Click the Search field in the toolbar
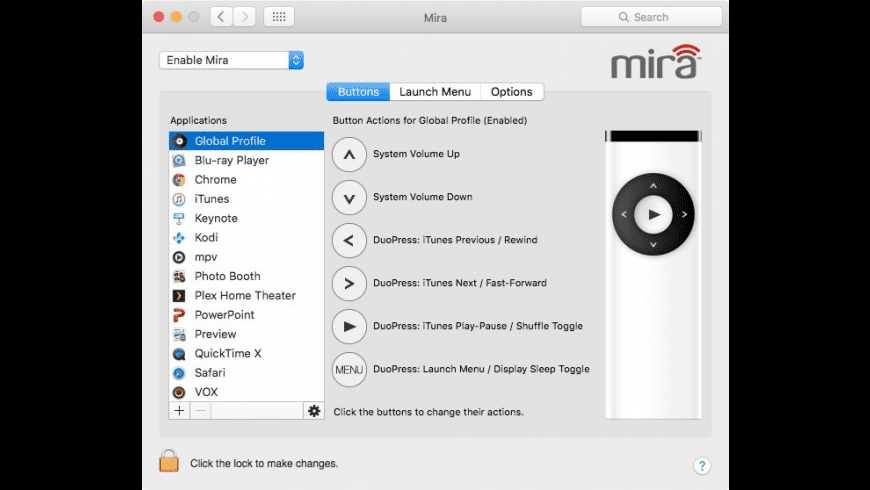This screenshot has height=490, width=870. tap(651, 17)
